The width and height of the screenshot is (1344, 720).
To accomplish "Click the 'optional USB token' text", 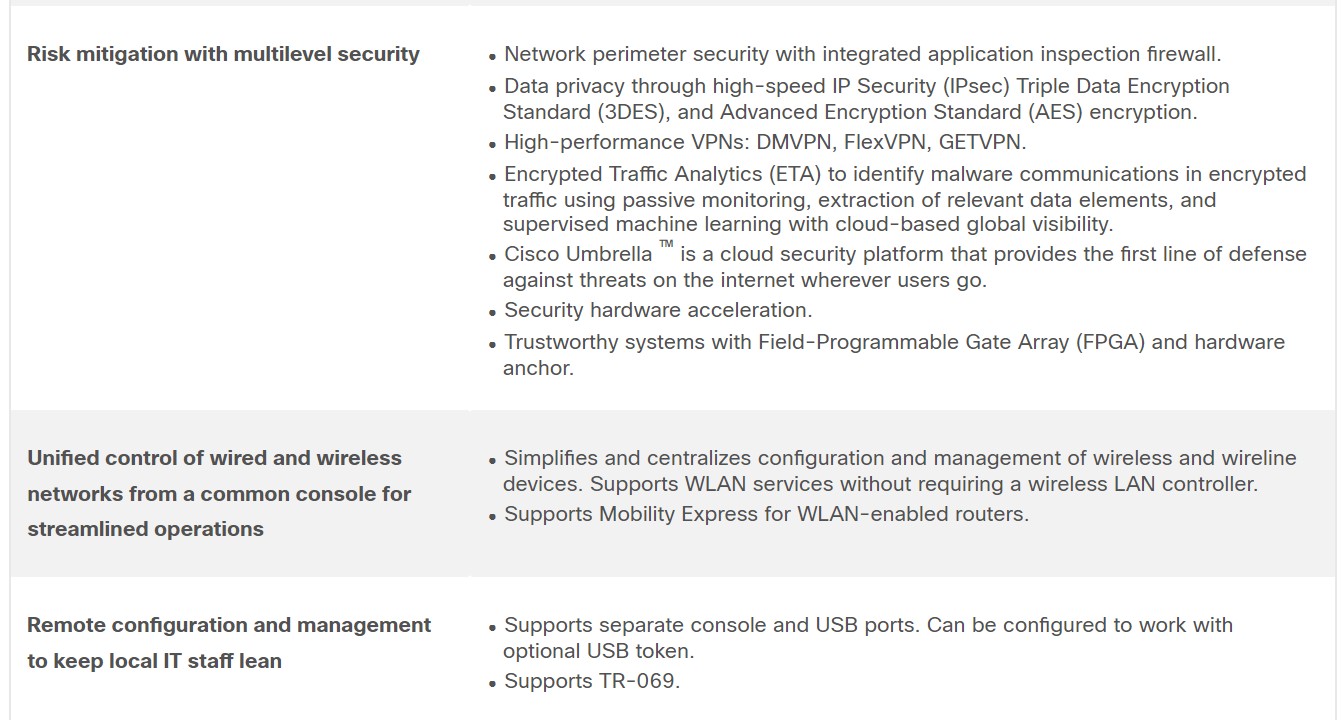I will click(598, 651).
